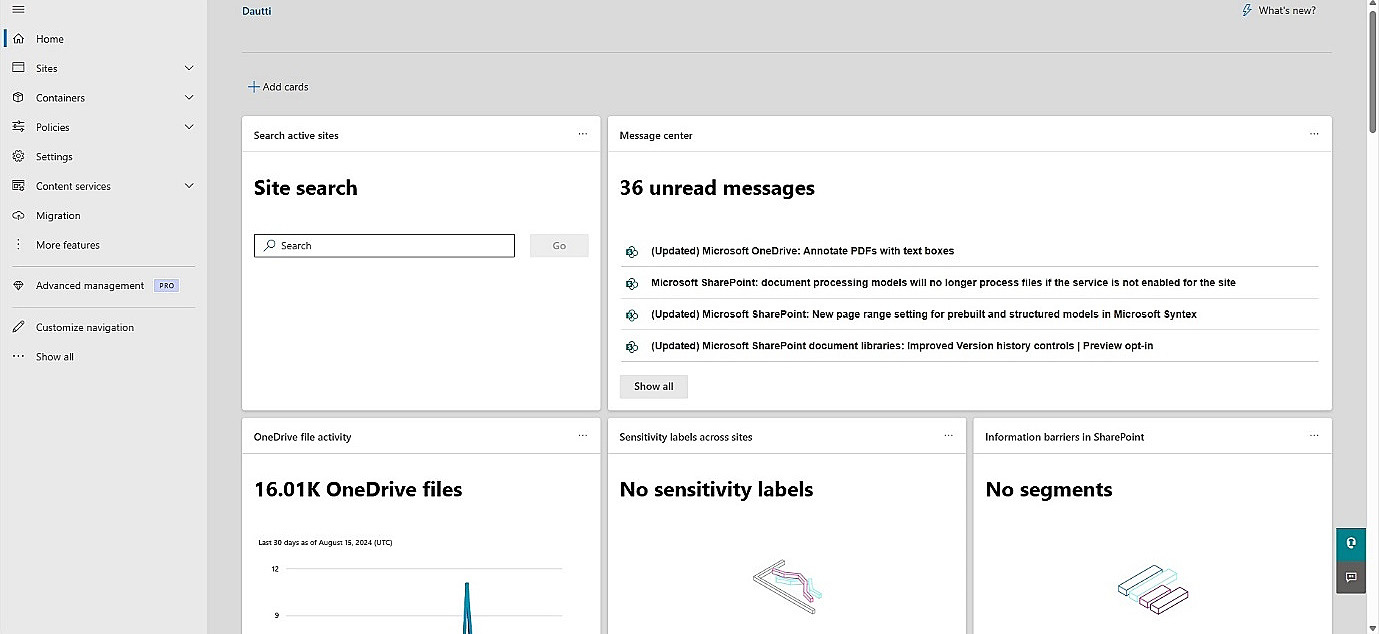Click the OneDrive file activity chart spike
Screen dimensions: 1379x634
(x=466, y=607)
